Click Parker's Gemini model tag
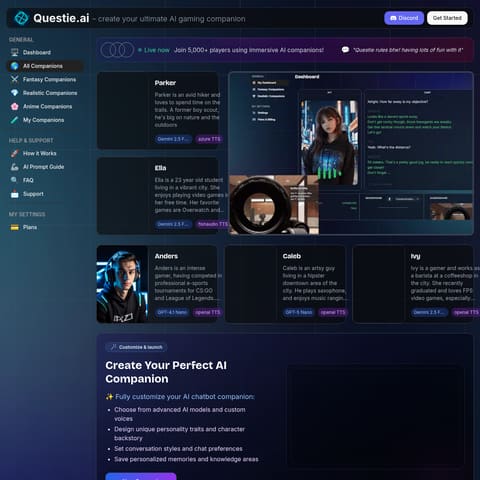The height and width of the screenshot is (480, 480). pos(173,139)
